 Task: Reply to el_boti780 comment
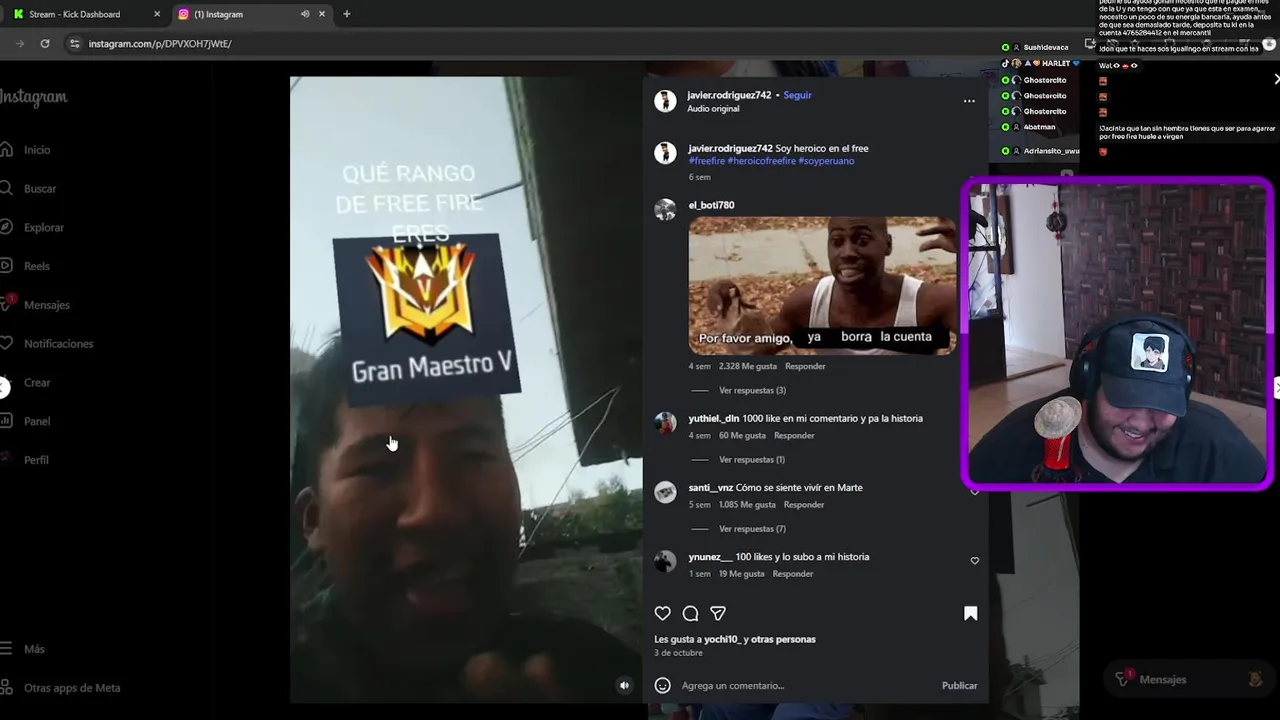(805, 366)
